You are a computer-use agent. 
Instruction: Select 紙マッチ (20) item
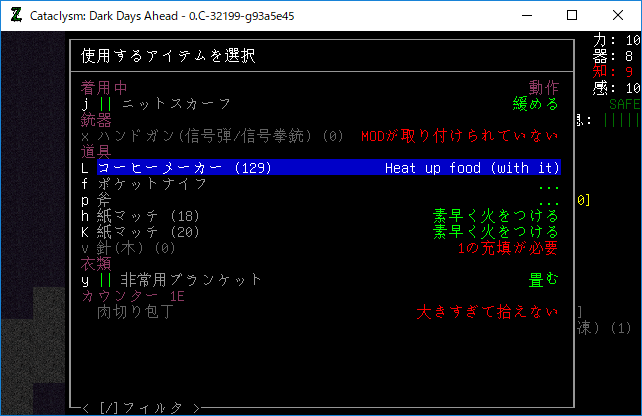tap(152, 232)
